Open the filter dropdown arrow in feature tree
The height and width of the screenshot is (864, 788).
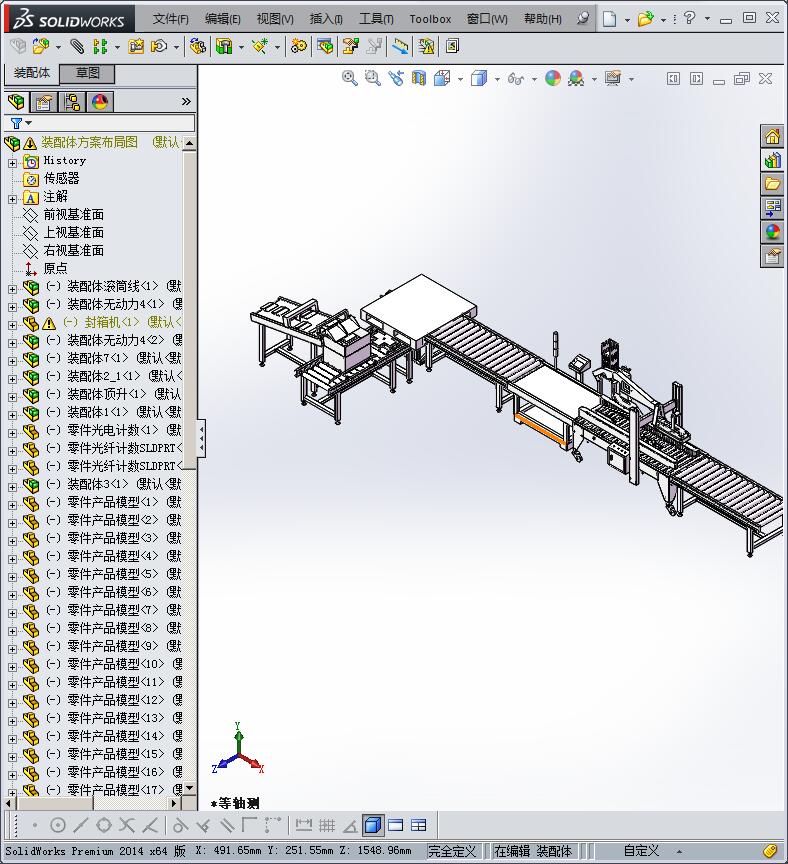pyautogui.click(x=29, y=123)
